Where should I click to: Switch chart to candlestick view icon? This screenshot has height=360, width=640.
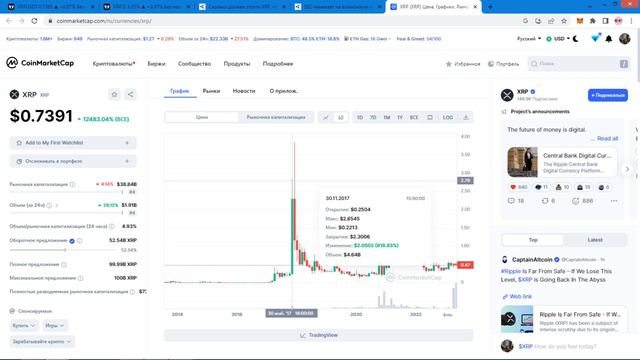click(x=340, y=118)
